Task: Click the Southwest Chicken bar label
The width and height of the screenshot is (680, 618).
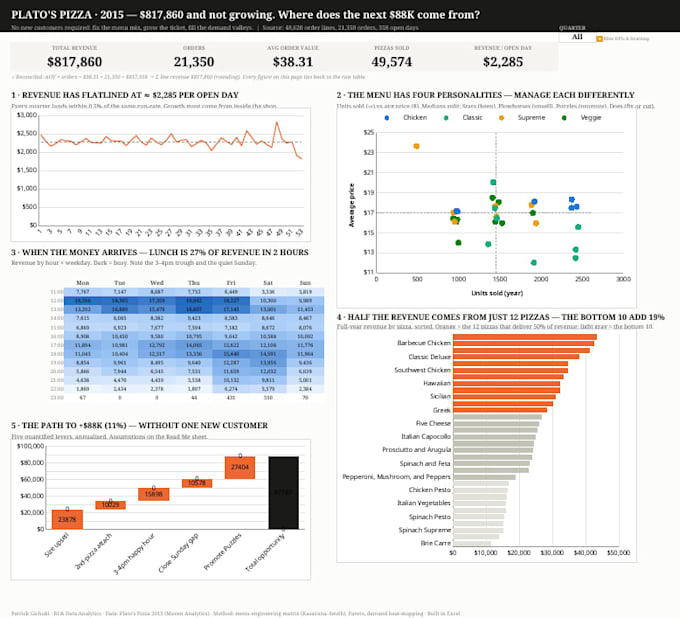Action: coord(422,370)
